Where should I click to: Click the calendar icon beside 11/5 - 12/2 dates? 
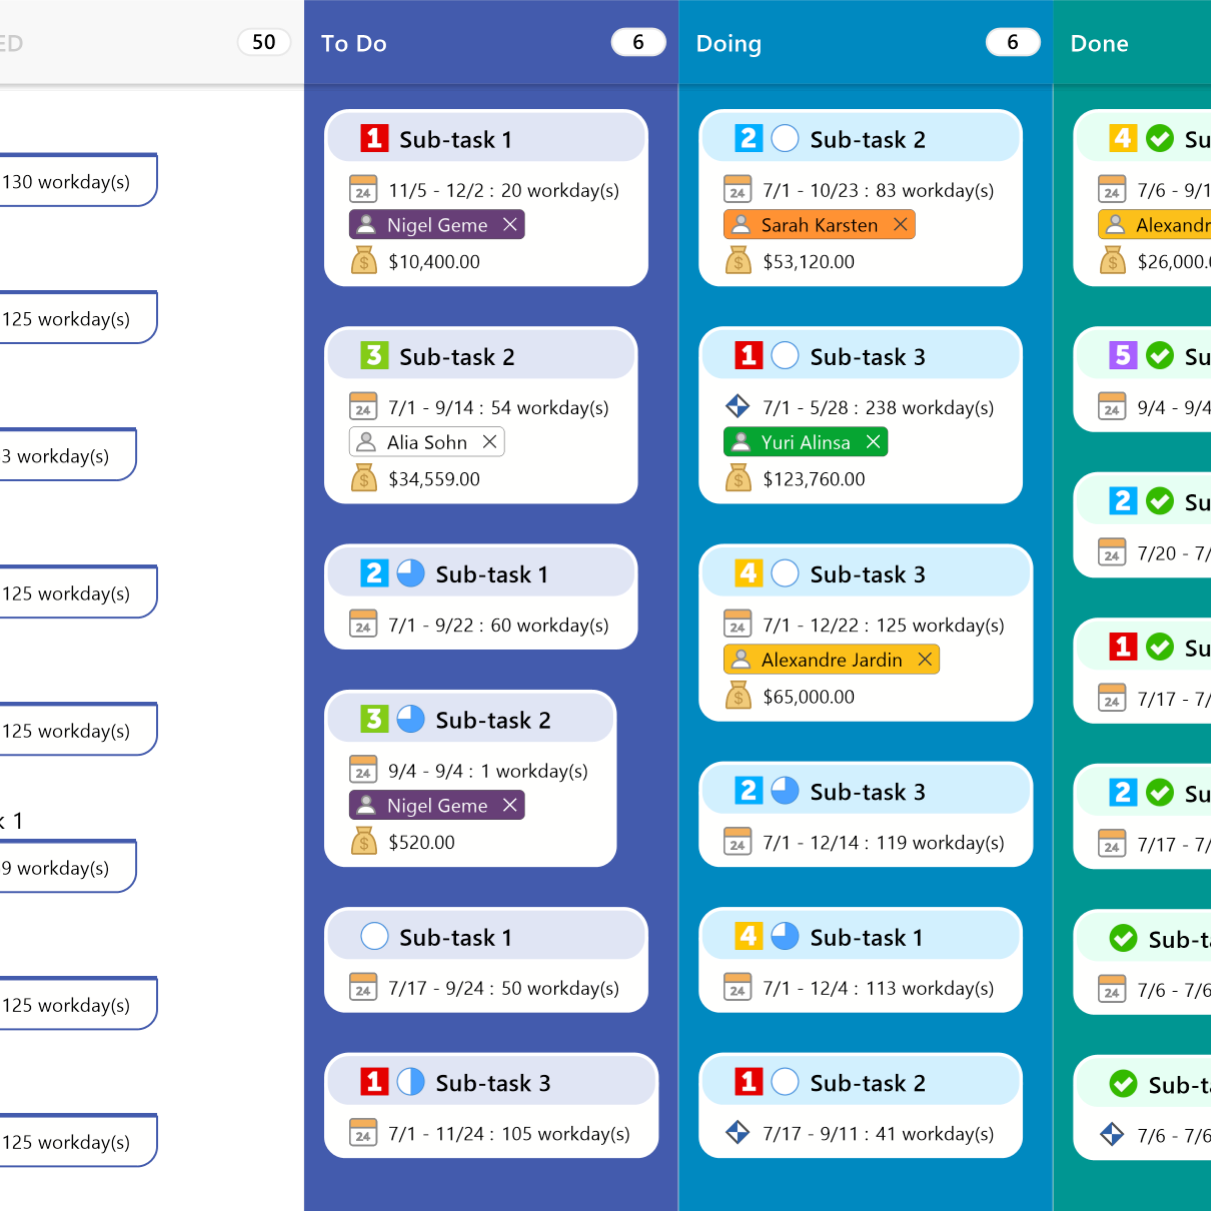(363, 190)
